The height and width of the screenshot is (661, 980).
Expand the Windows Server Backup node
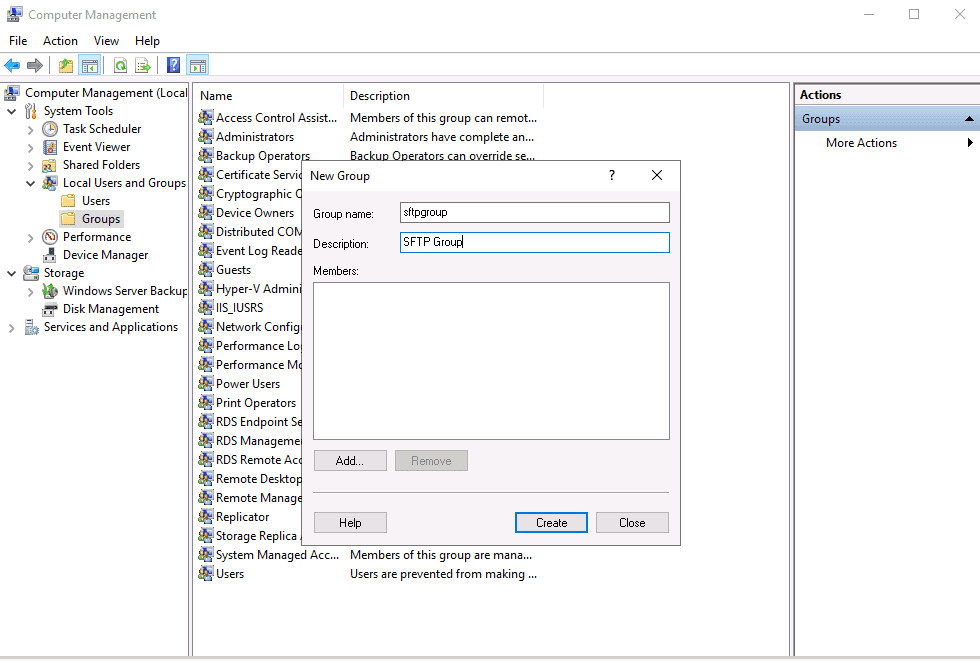31,291
